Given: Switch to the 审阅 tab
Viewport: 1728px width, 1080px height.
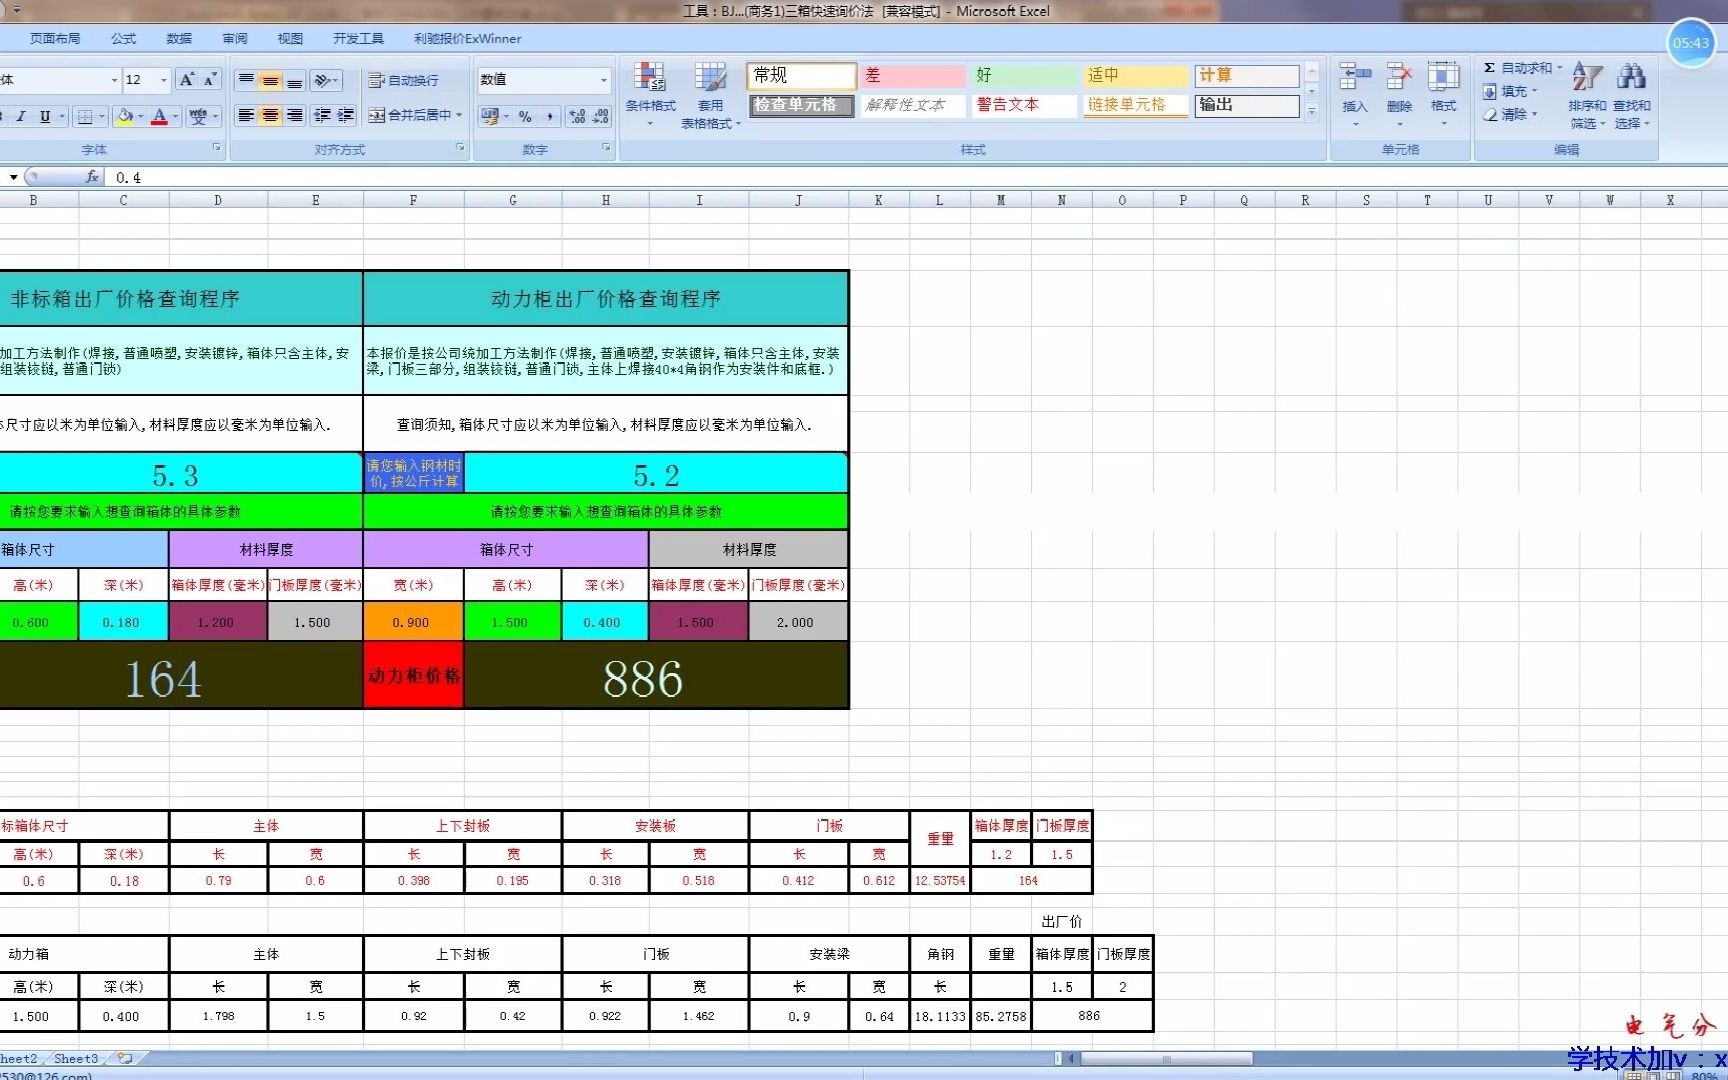Looking at the screenshot, I should [235, 39].
